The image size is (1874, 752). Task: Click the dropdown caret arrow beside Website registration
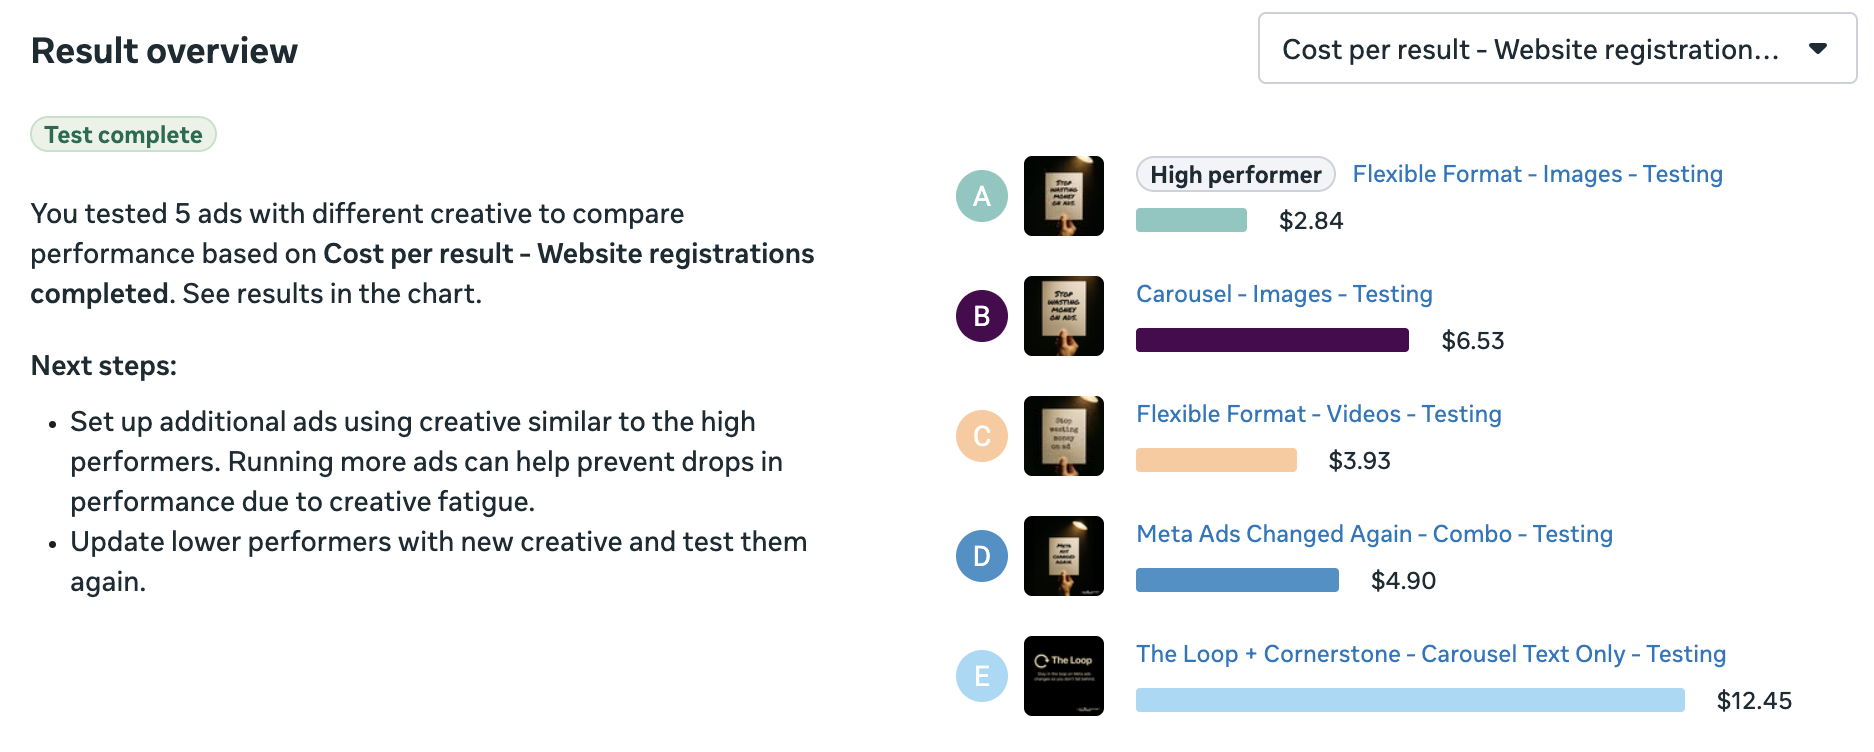point(1818,49)
